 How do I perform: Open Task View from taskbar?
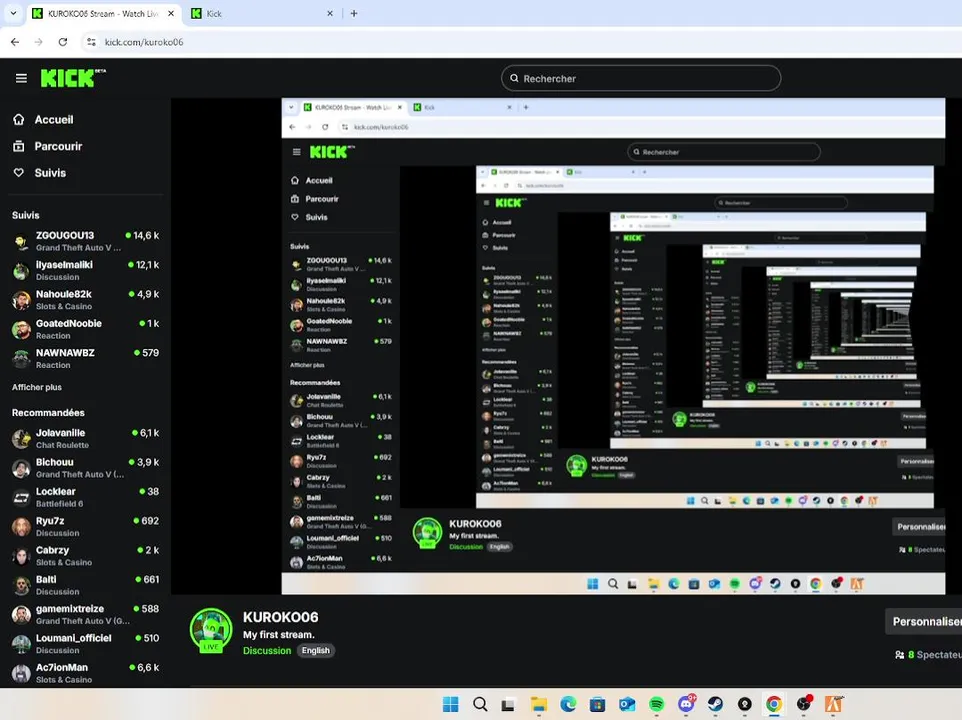pos(508,705)
